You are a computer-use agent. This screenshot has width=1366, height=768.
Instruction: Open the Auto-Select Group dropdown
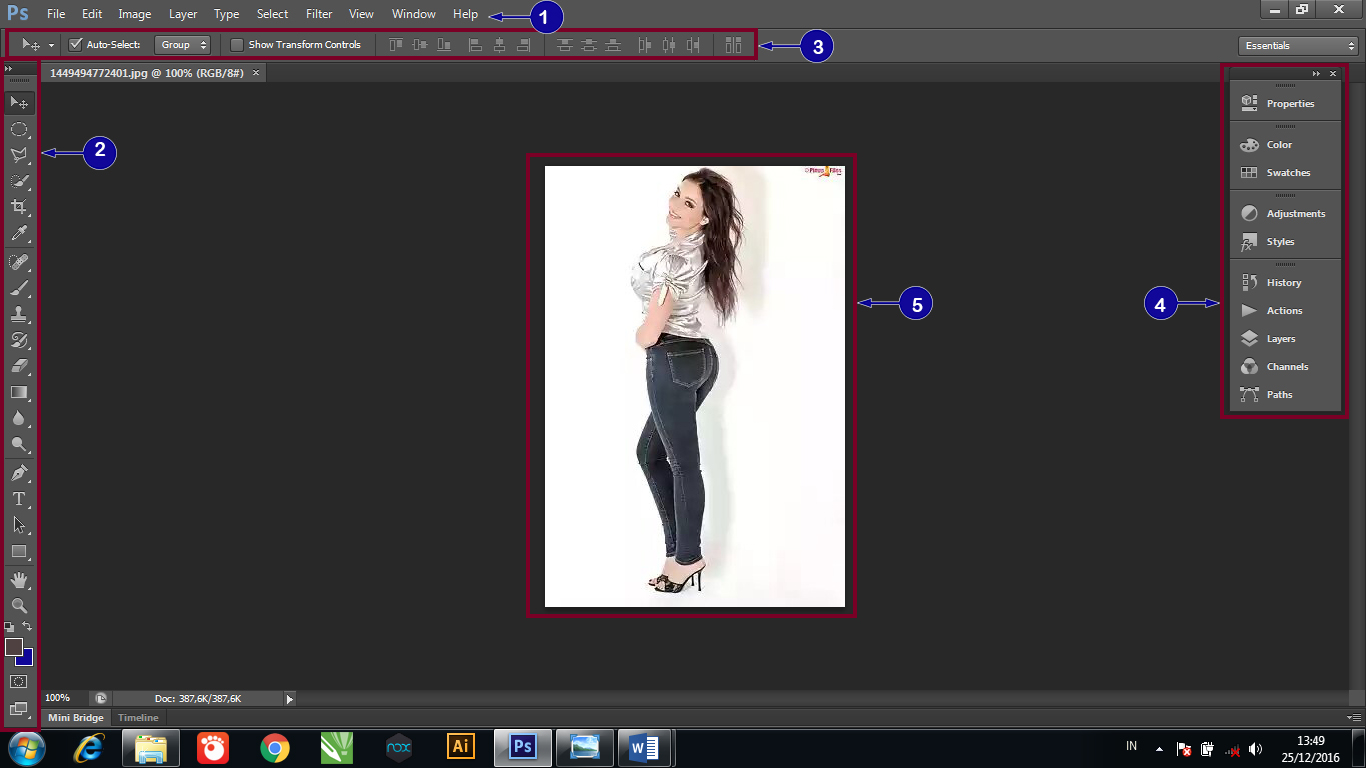[183, 44]
